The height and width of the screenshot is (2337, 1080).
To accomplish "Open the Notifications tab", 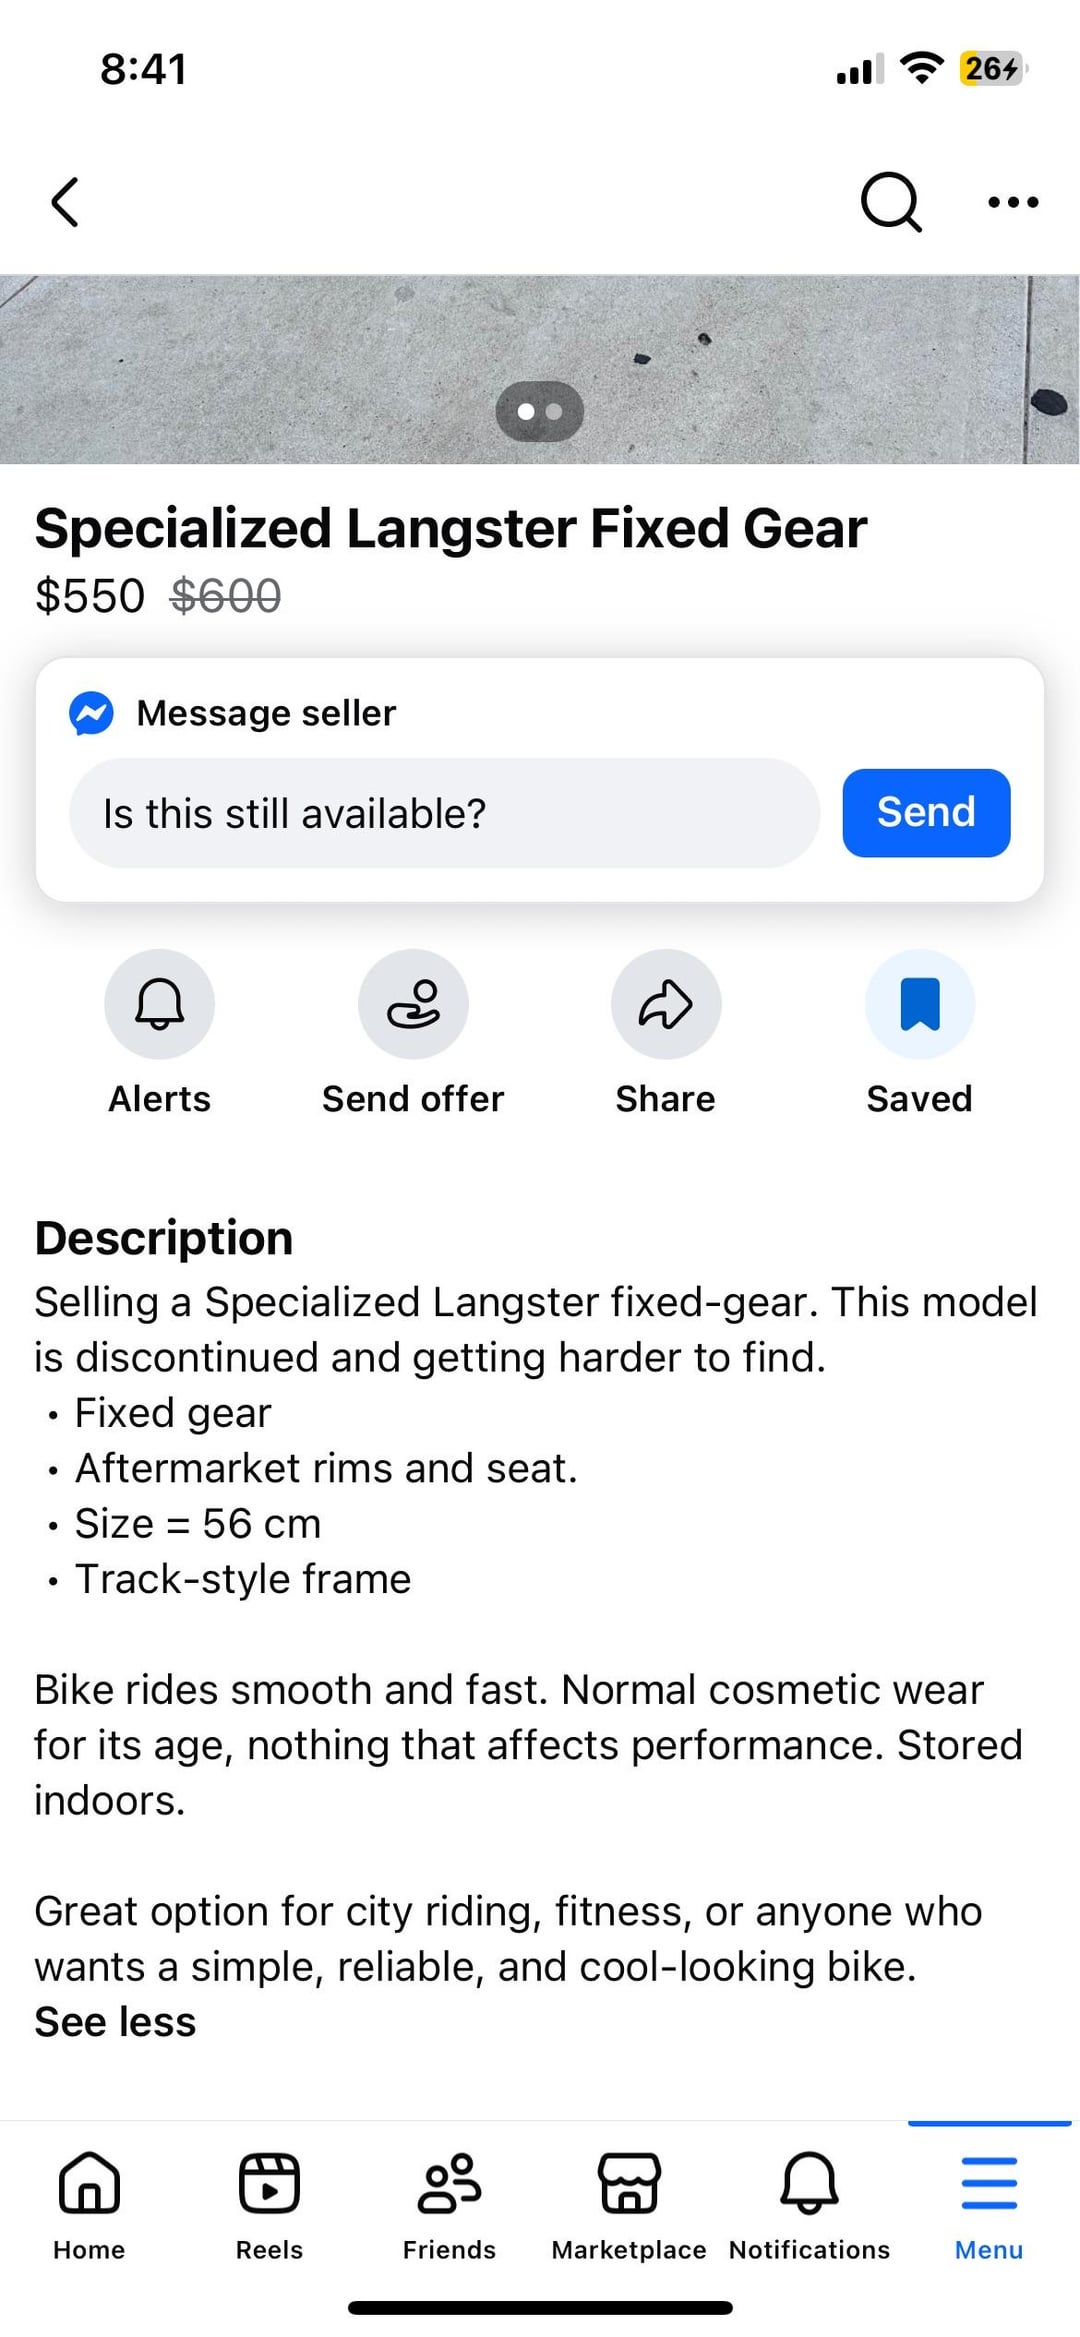I will [x=809, y=2183].
